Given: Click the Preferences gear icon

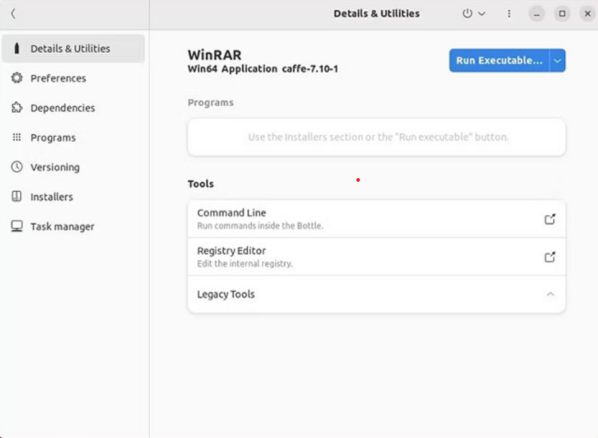Looking at the screenshot, I should pos(16,78).
